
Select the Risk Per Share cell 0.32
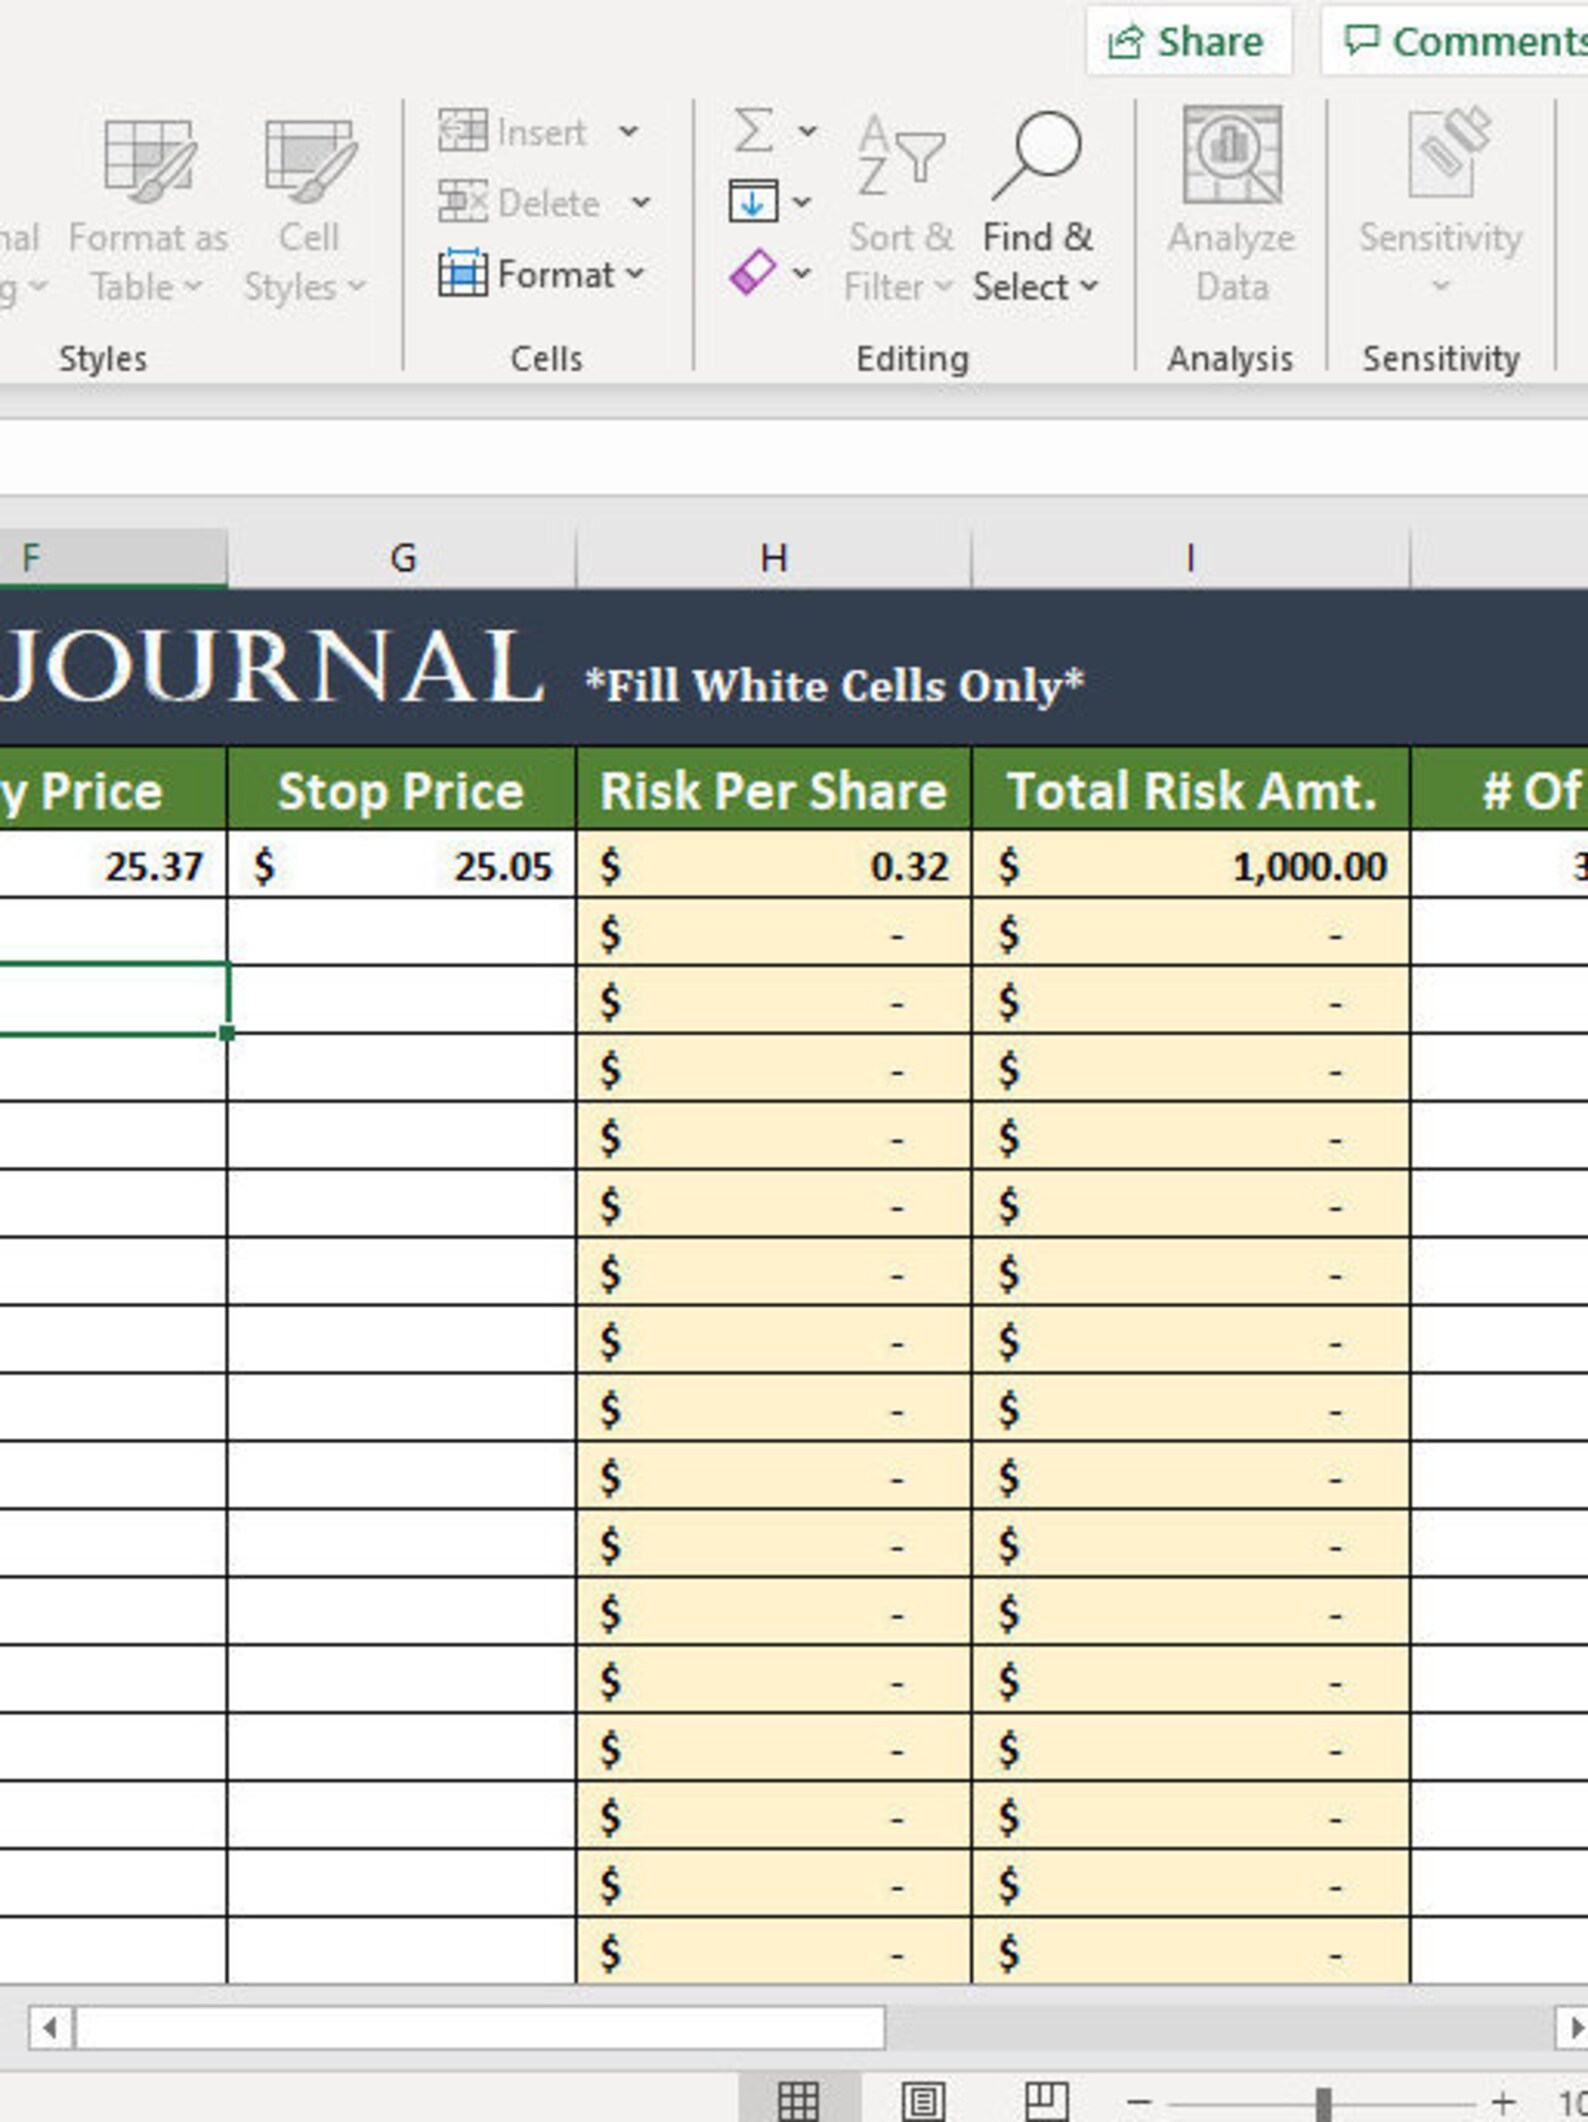click(x=773, y=865)
